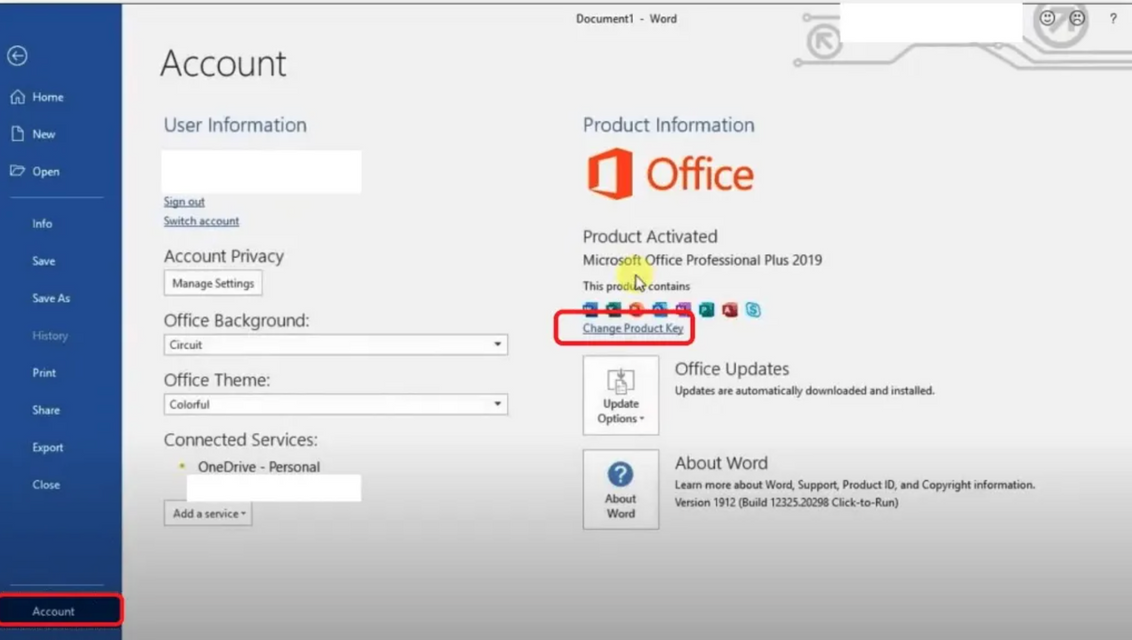The width and height of the screenshot is (1132, 640).
Task: Click the Excel app icon under product contents
Action: [x=614, y=310]
